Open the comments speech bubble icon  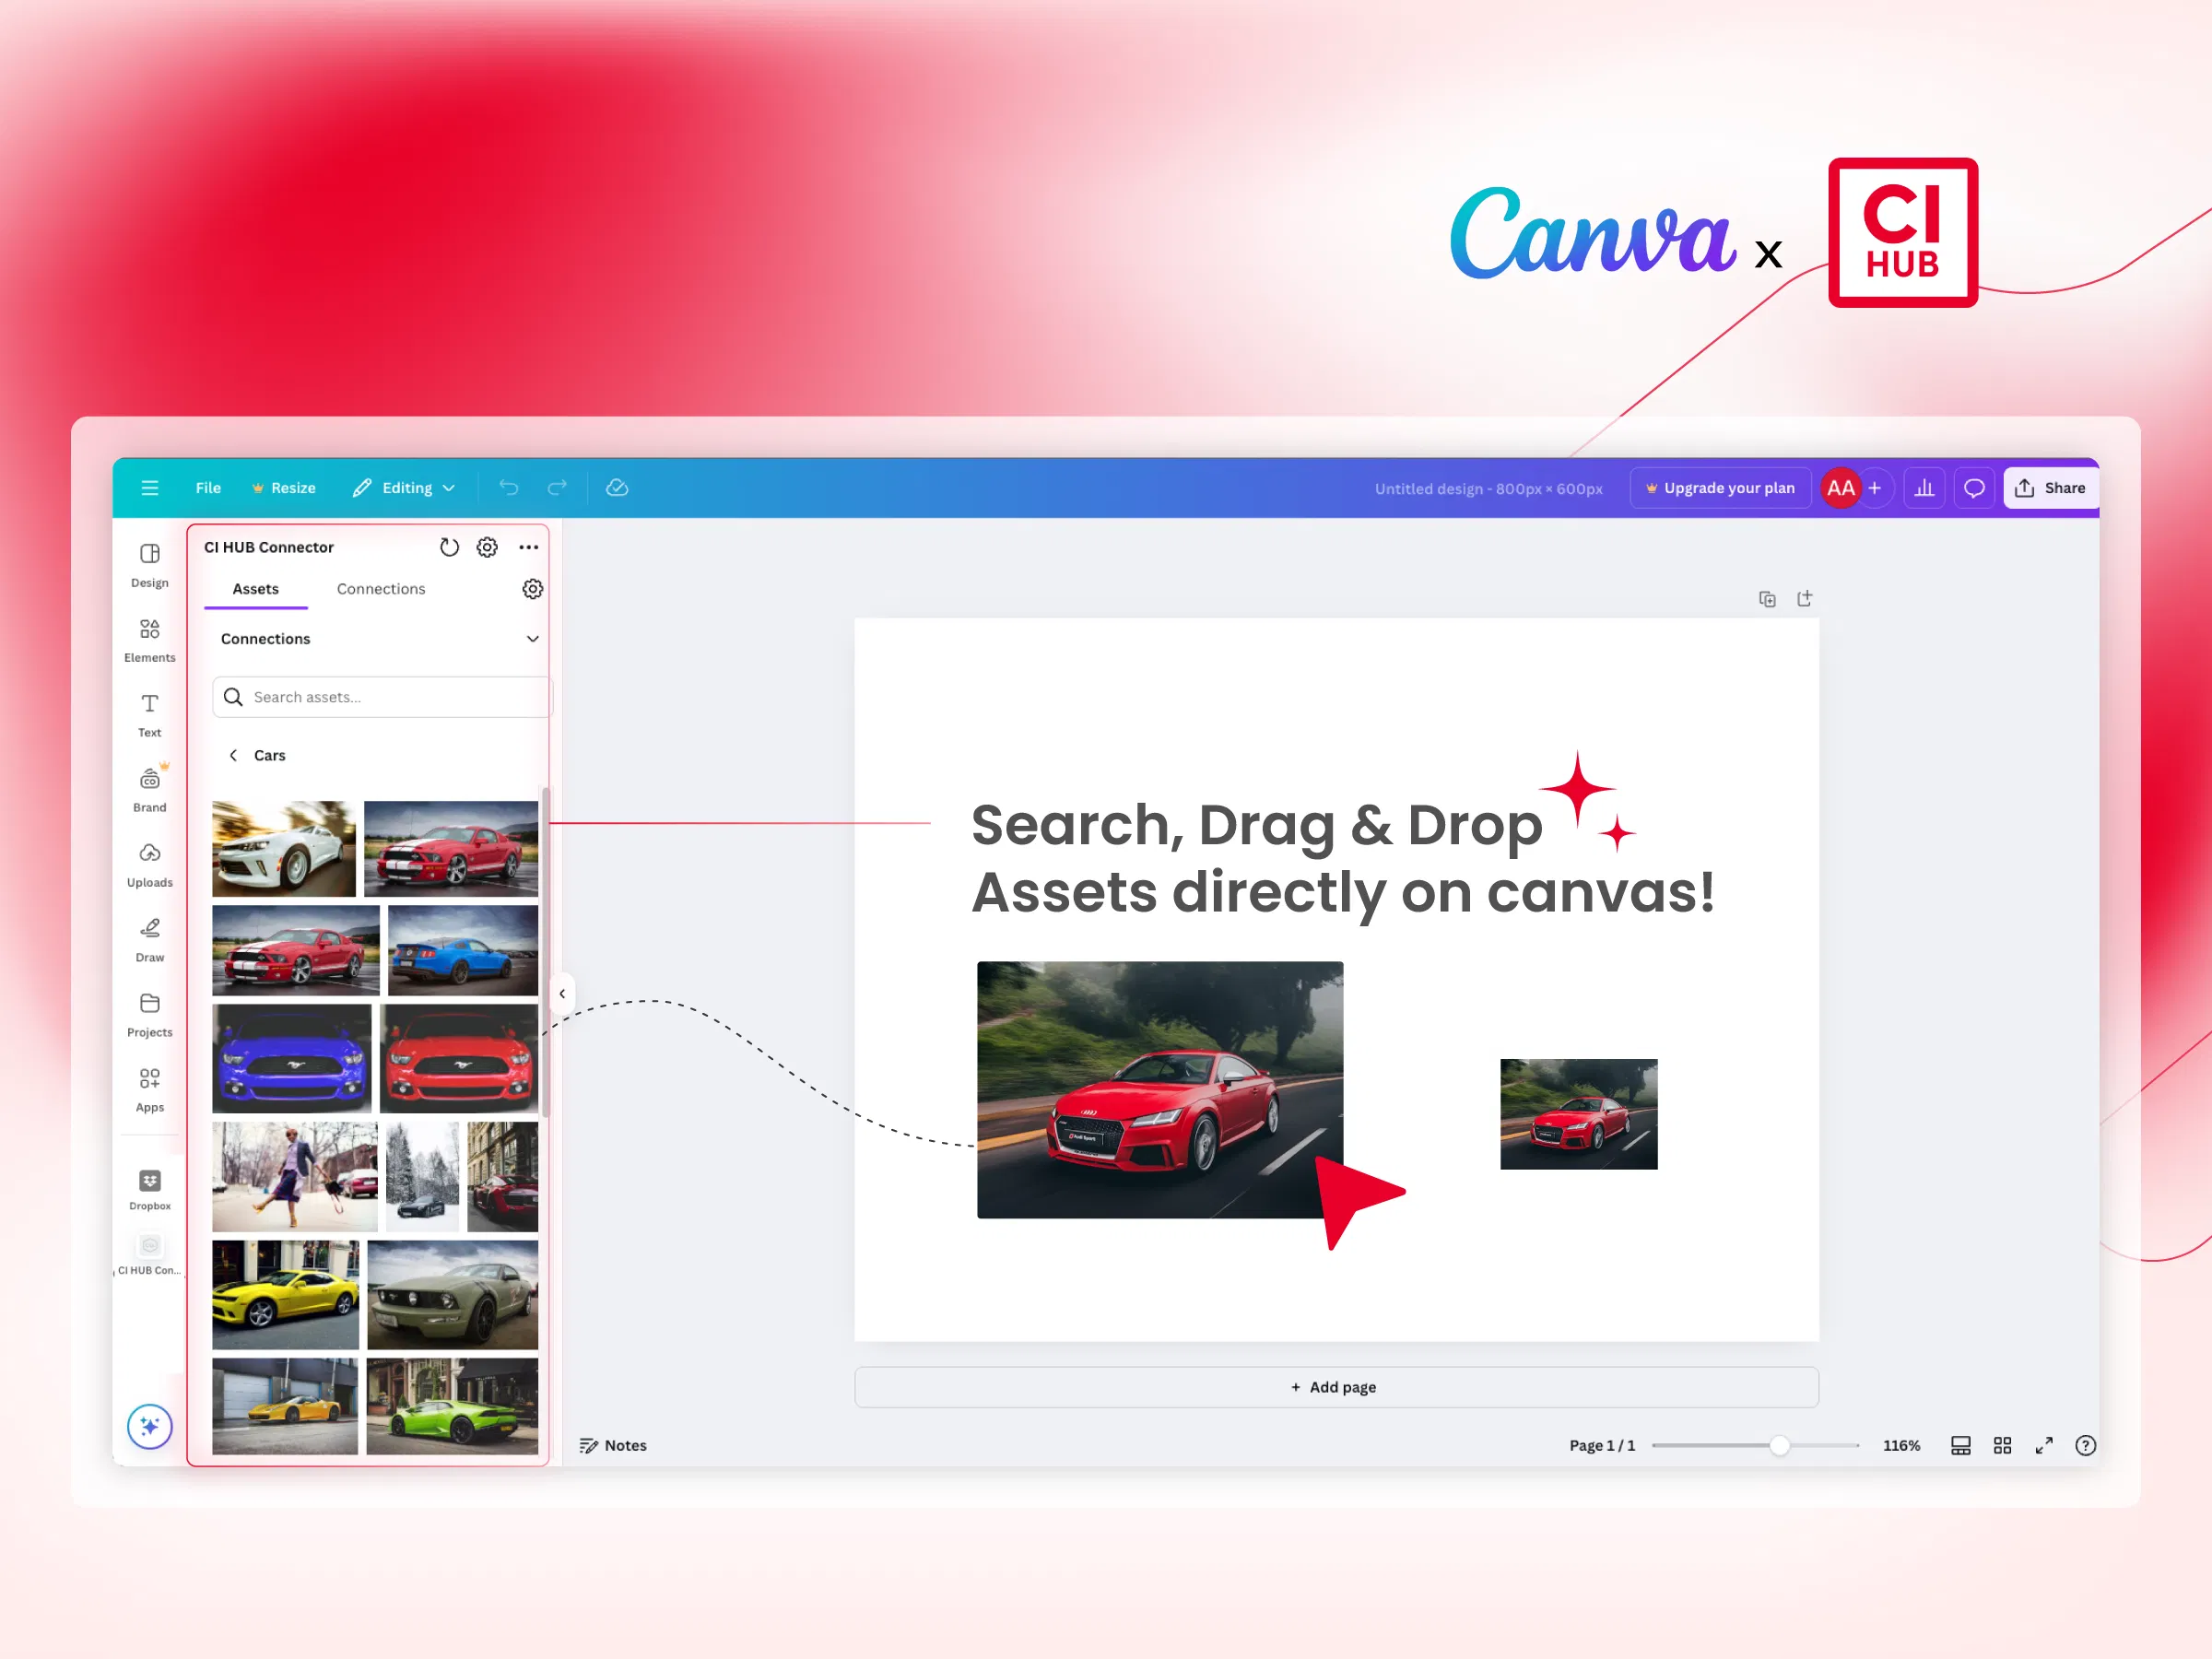(1973, 488)
